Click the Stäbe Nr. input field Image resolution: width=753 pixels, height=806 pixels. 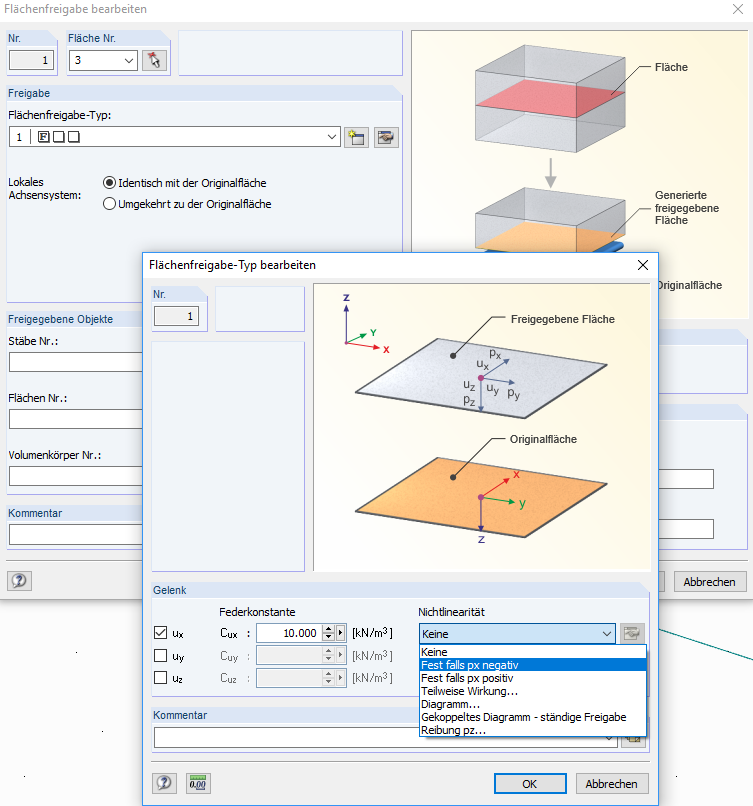[x=76, y=362]
